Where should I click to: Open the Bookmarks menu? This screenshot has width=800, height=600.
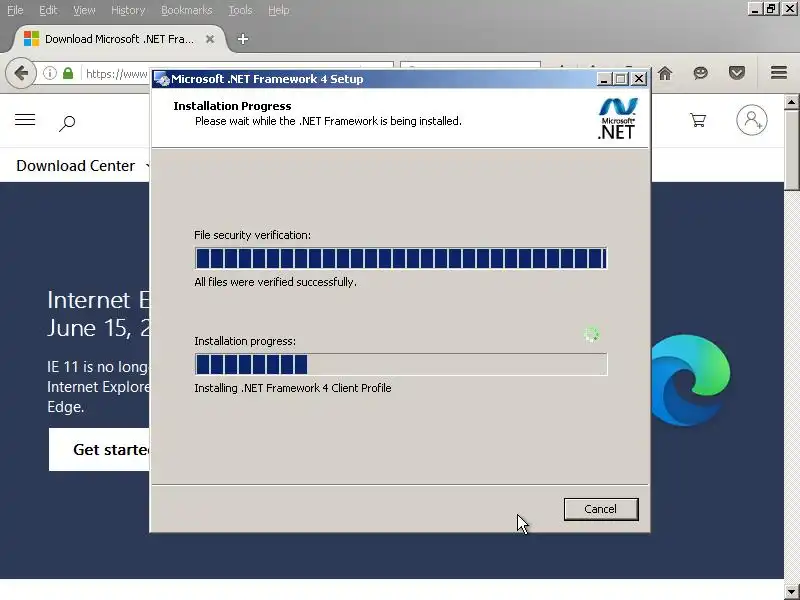click(187, 10)
